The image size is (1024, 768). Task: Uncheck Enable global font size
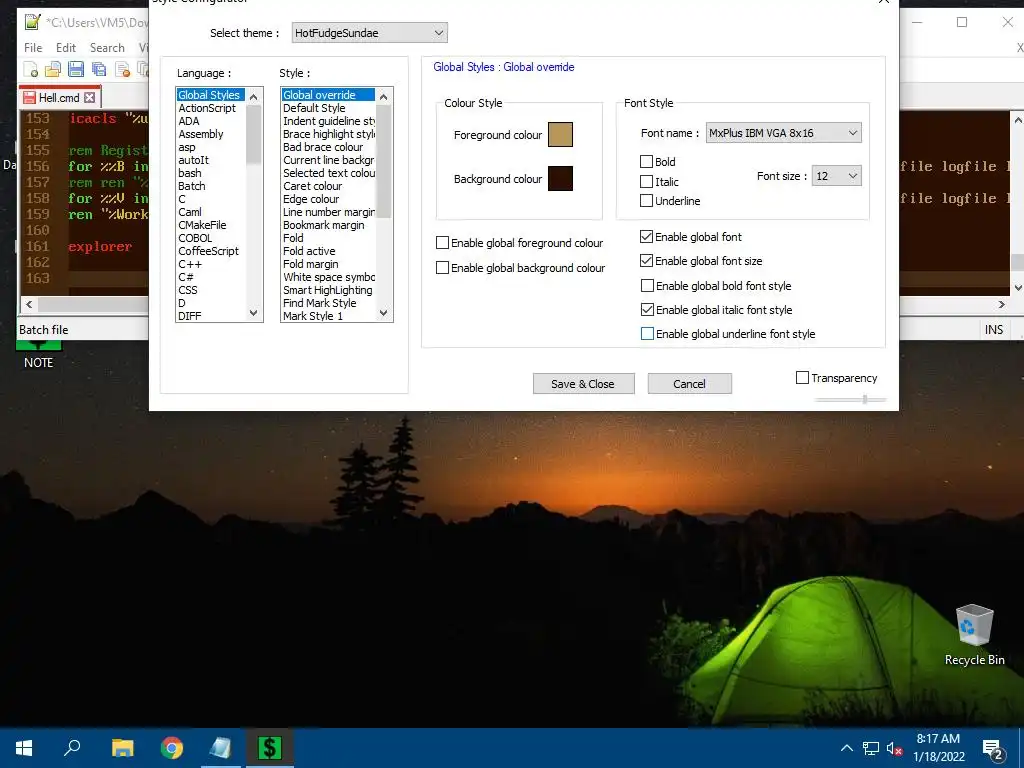[647, 261]
